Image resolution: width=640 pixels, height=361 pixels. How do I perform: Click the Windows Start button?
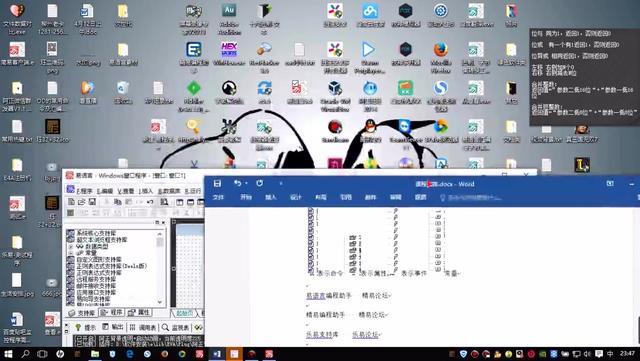click(x=8, y=354)
